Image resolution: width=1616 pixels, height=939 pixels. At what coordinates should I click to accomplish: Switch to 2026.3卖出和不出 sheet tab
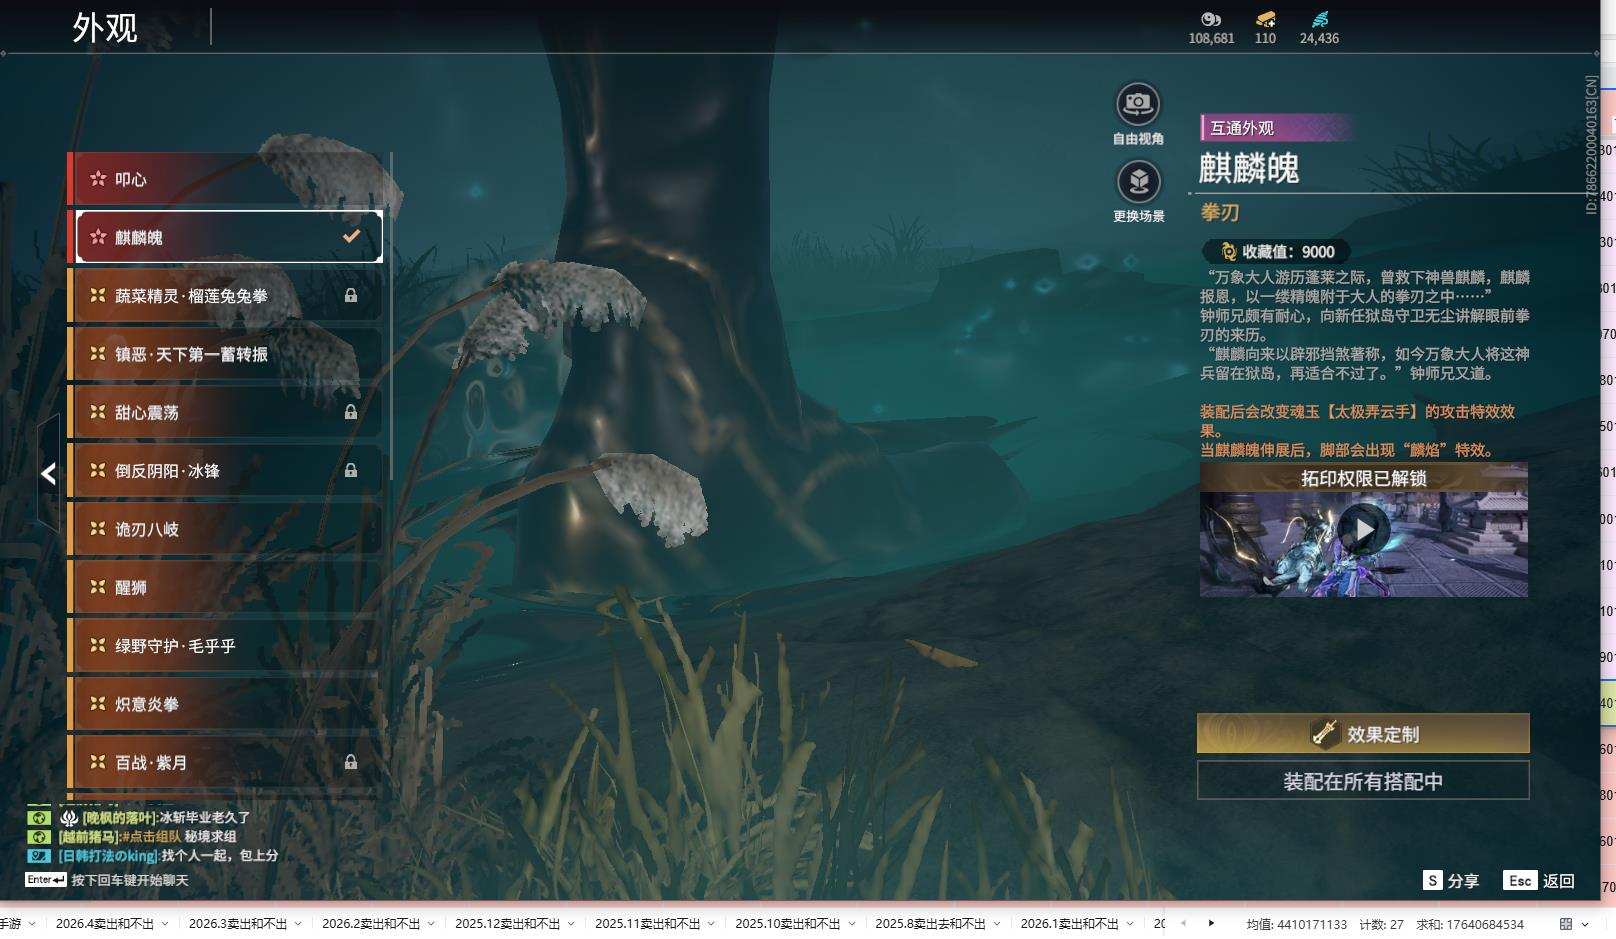point(238,924)
